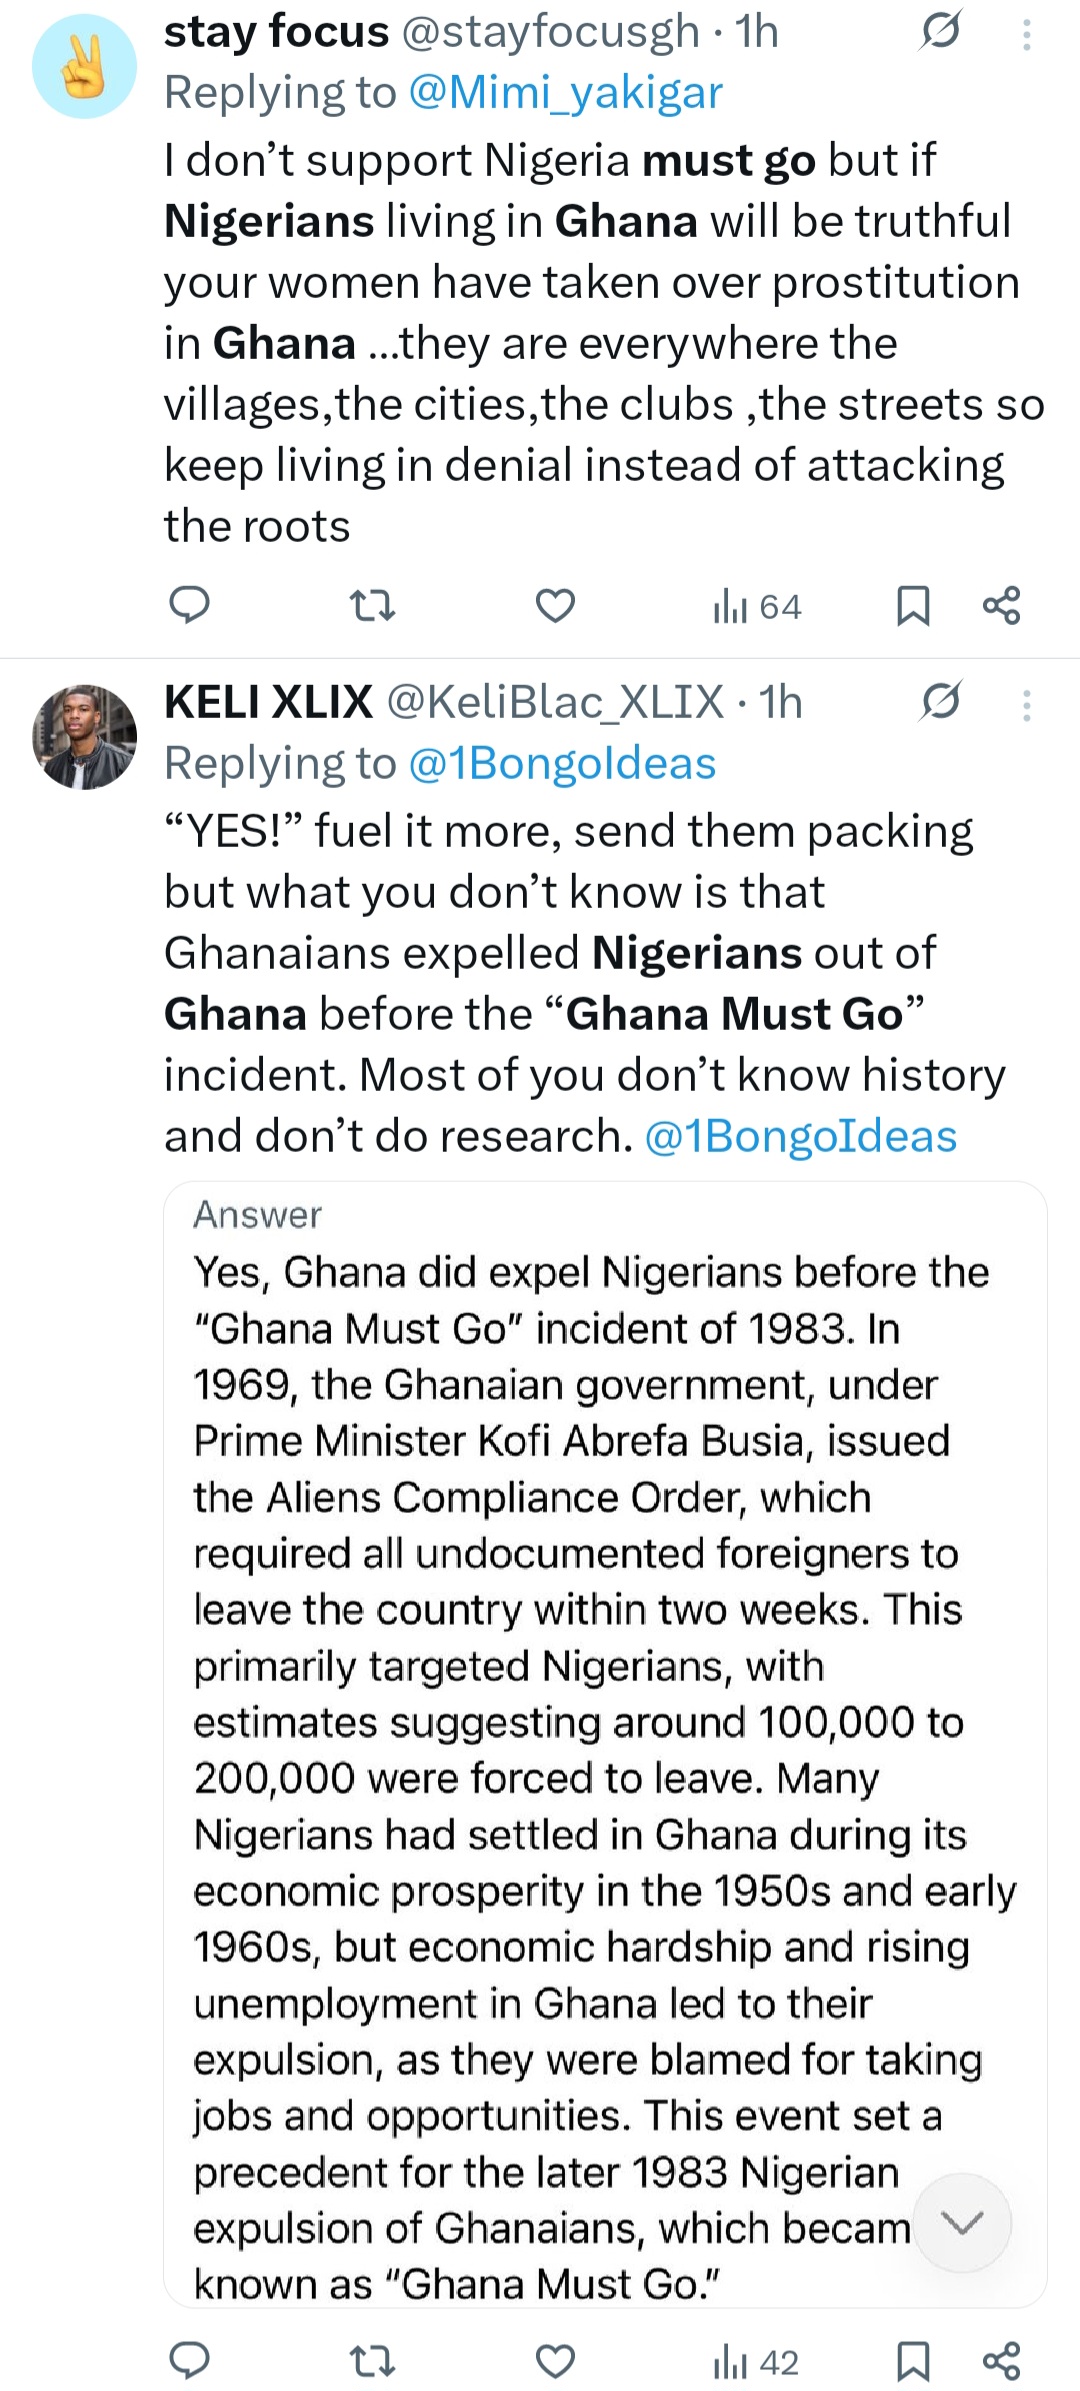Reply to stay focus's tweet
This screenshot has height=2391, width=1080.
(189, 605)
